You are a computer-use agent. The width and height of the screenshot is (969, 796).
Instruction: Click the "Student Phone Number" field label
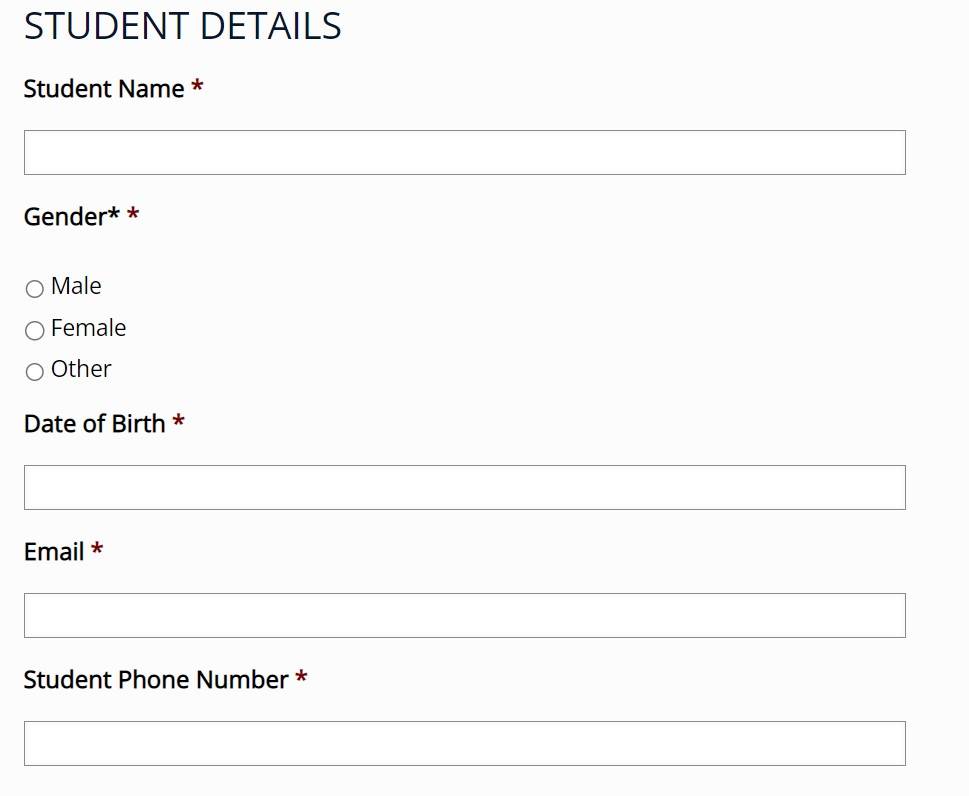pyautogui.click(x=156, y=680)
